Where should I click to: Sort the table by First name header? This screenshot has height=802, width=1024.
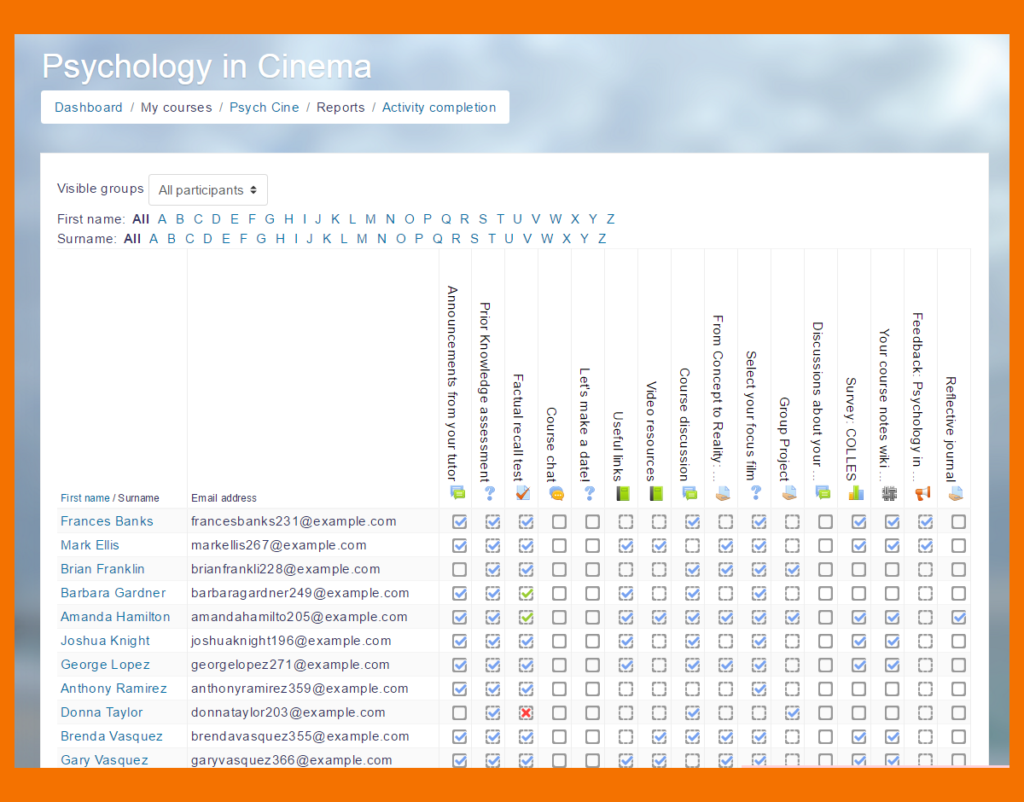(x=85, y=498)
